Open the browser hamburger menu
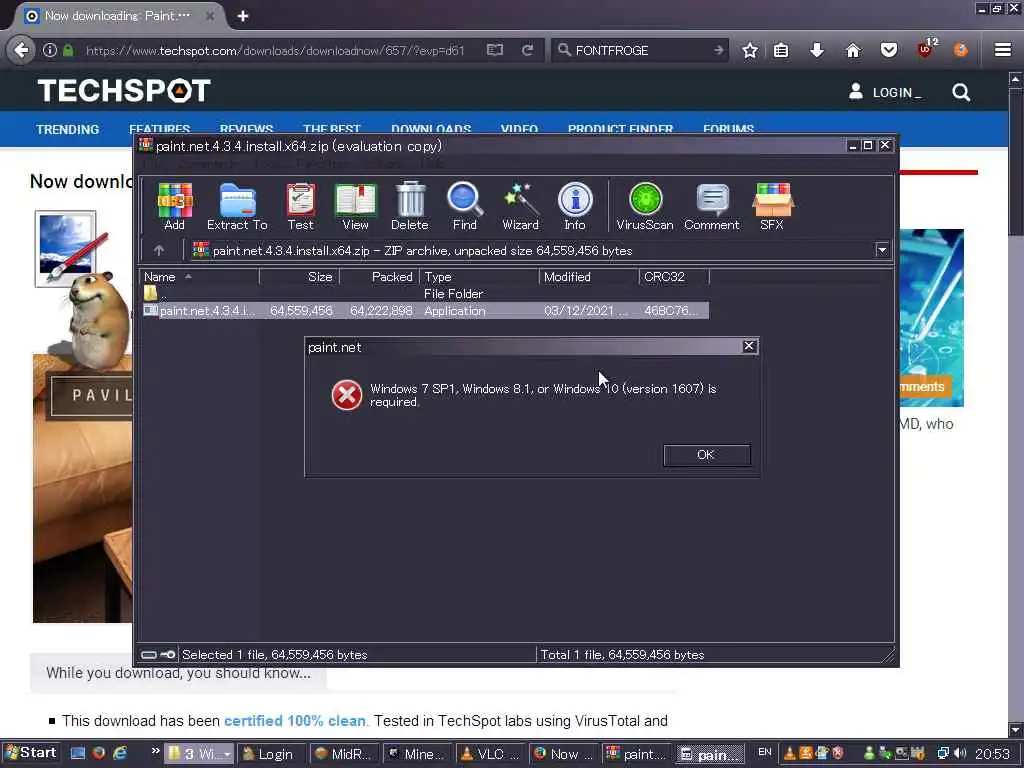 (1003, 50)
